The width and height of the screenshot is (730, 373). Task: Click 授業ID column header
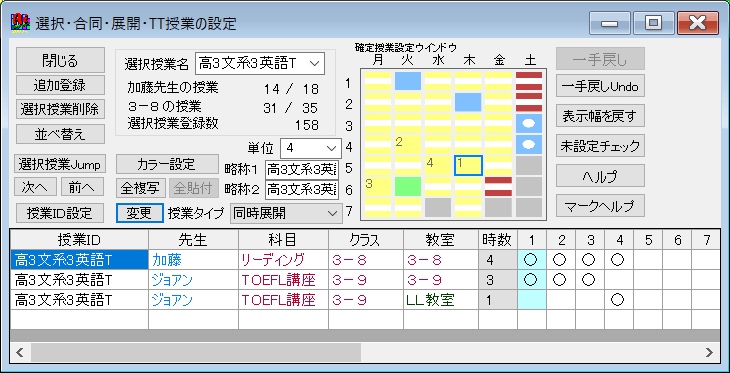coord(79,240)
